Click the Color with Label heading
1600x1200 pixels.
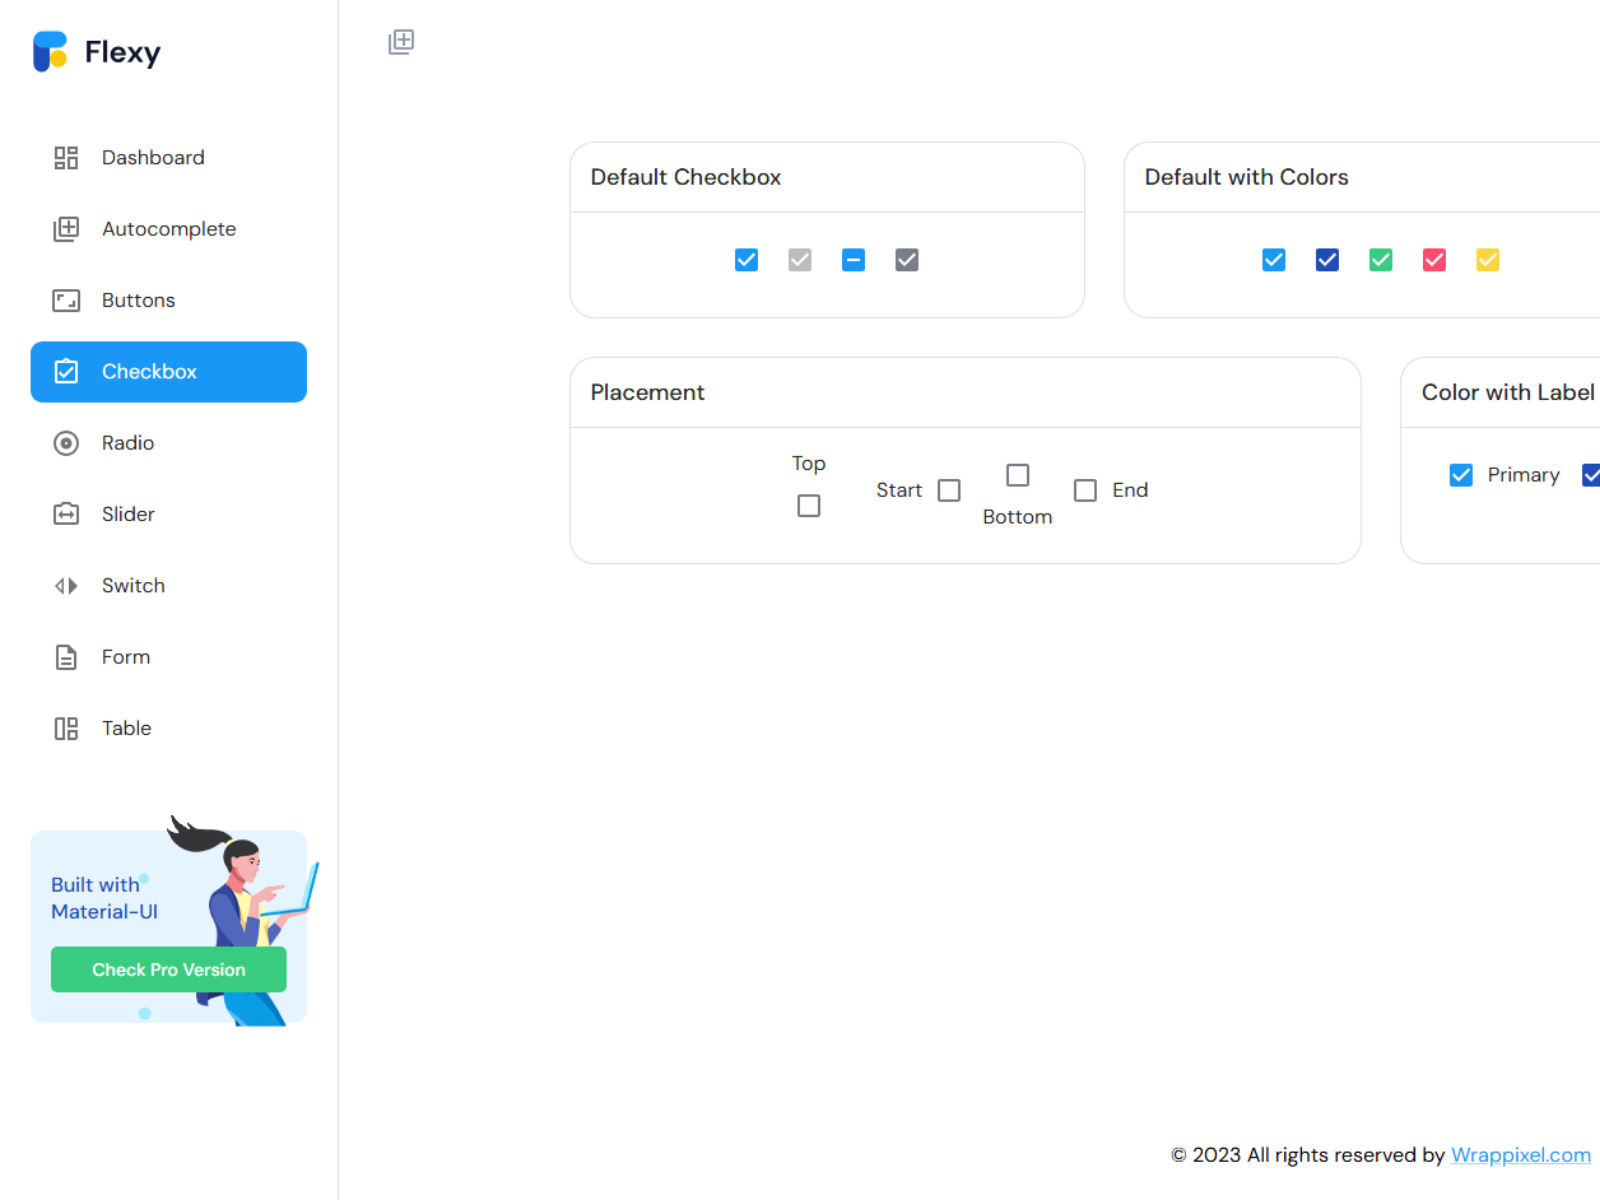pyautogui.click(x=1508, y=392)
